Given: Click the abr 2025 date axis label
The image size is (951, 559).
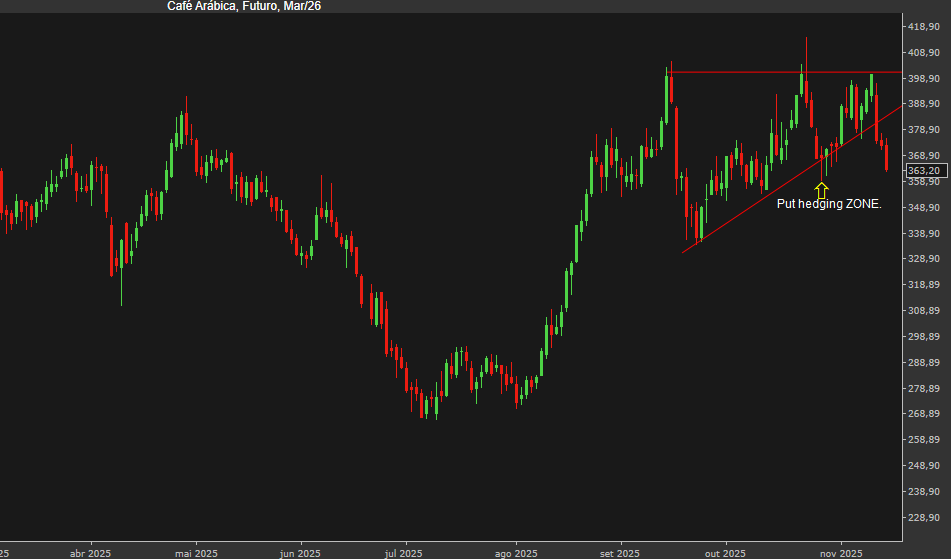Looking at the screenshot, I should pyautogui.click(x=90, y=554).
